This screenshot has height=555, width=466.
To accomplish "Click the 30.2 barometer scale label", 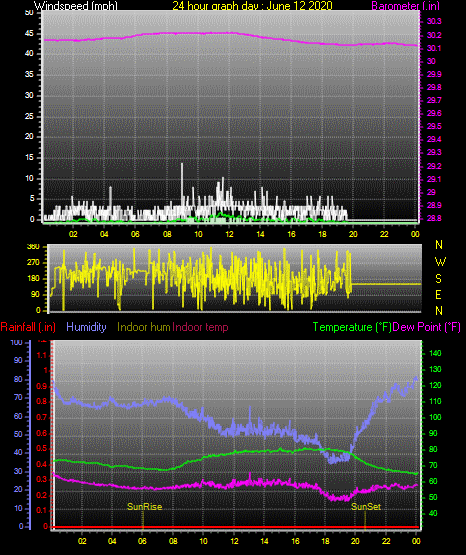I will 434,35.
